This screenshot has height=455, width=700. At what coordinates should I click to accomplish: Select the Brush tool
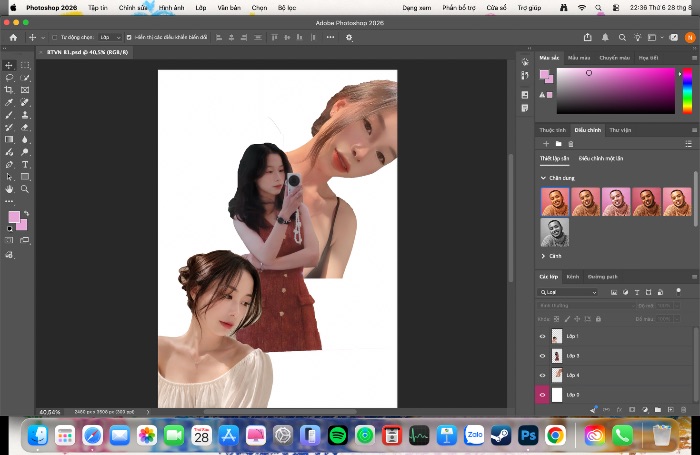(8, 115)
